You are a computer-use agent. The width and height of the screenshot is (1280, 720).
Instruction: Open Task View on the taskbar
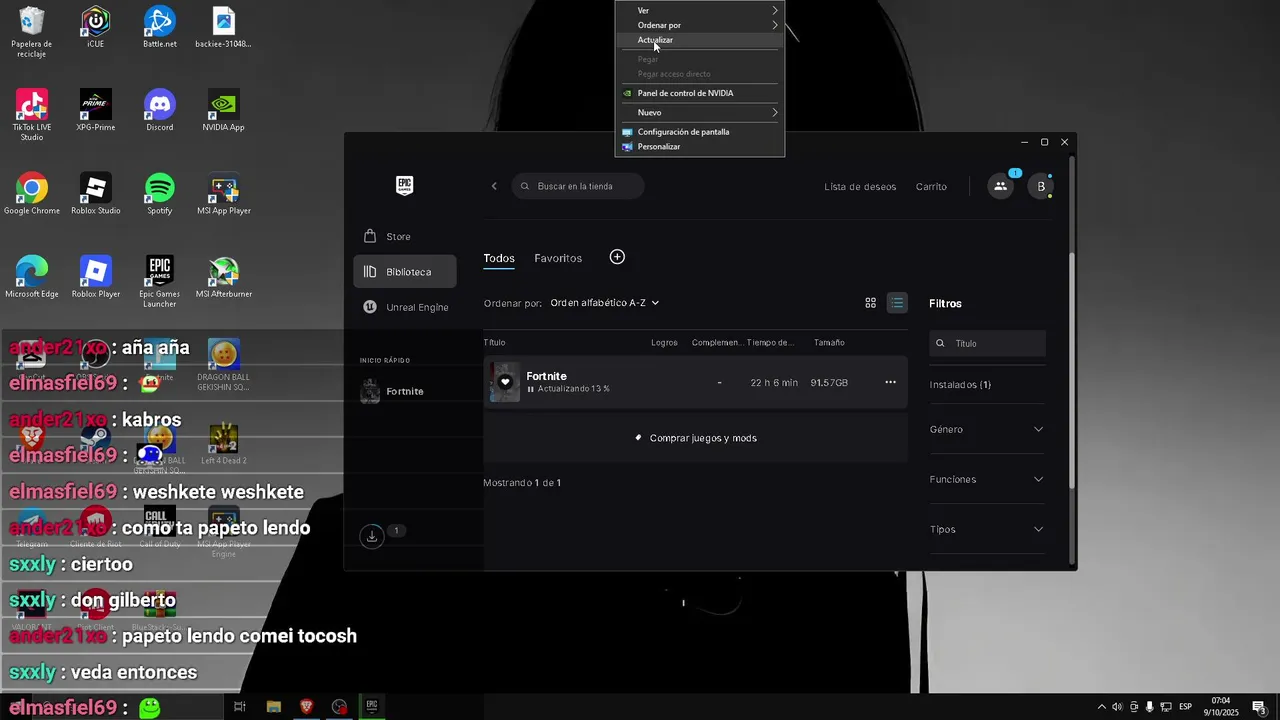[x=240, y=706]
